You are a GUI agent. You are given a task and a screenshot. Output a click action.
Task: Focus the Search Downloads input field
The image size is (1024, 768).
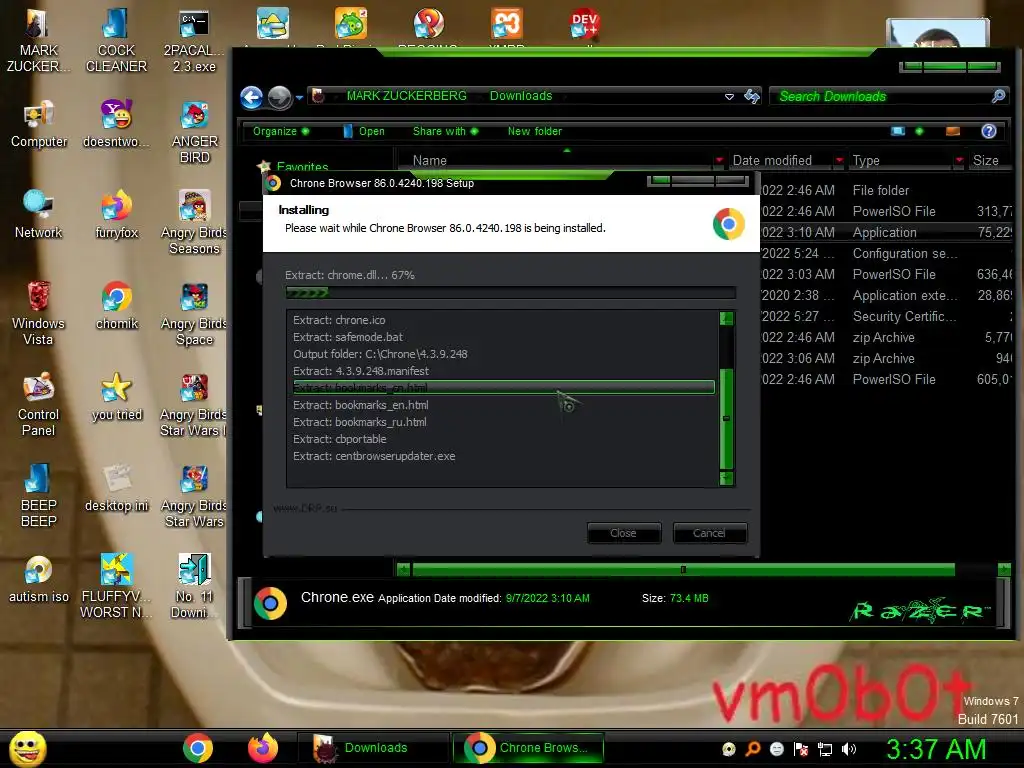(x=882, y=96)
